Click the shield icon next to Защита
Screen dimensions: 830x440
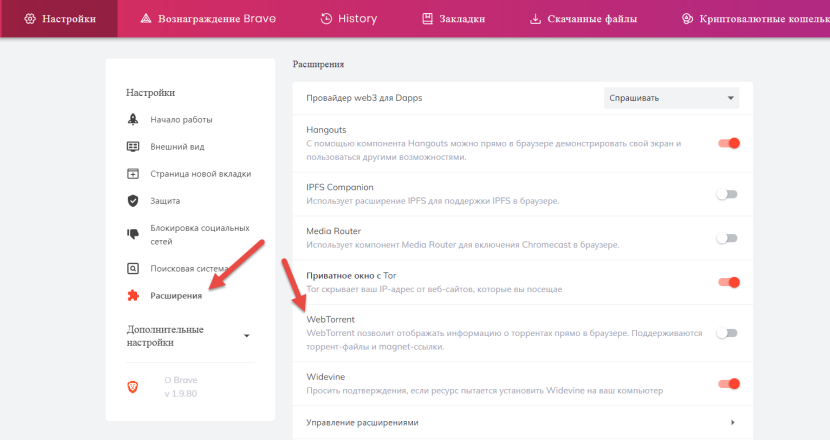(x=133, y=201)
